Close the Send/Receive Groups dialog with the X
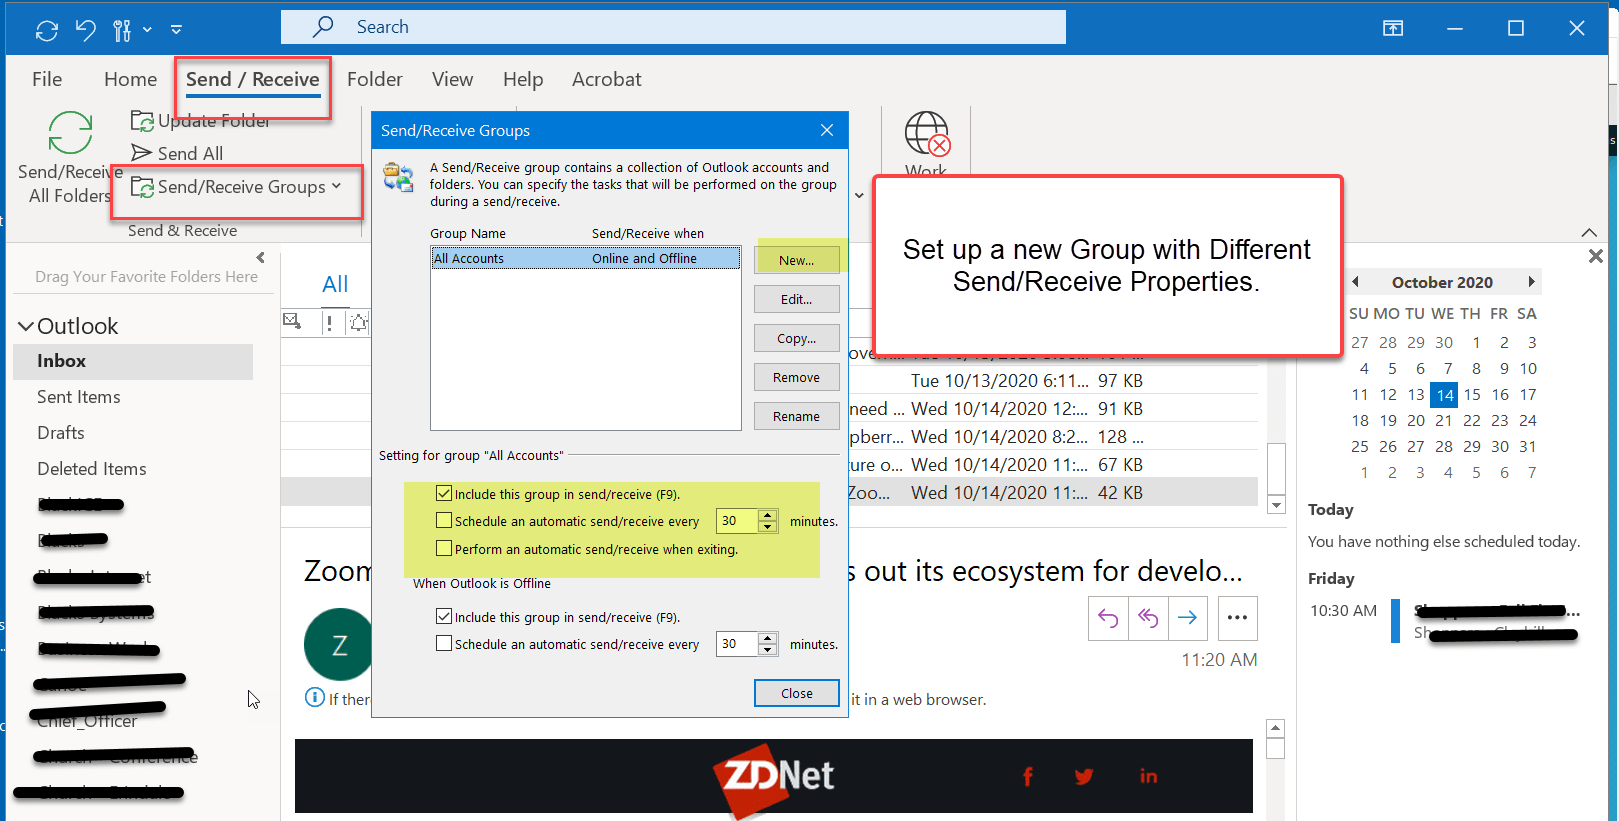 click(x=827, y=130)
